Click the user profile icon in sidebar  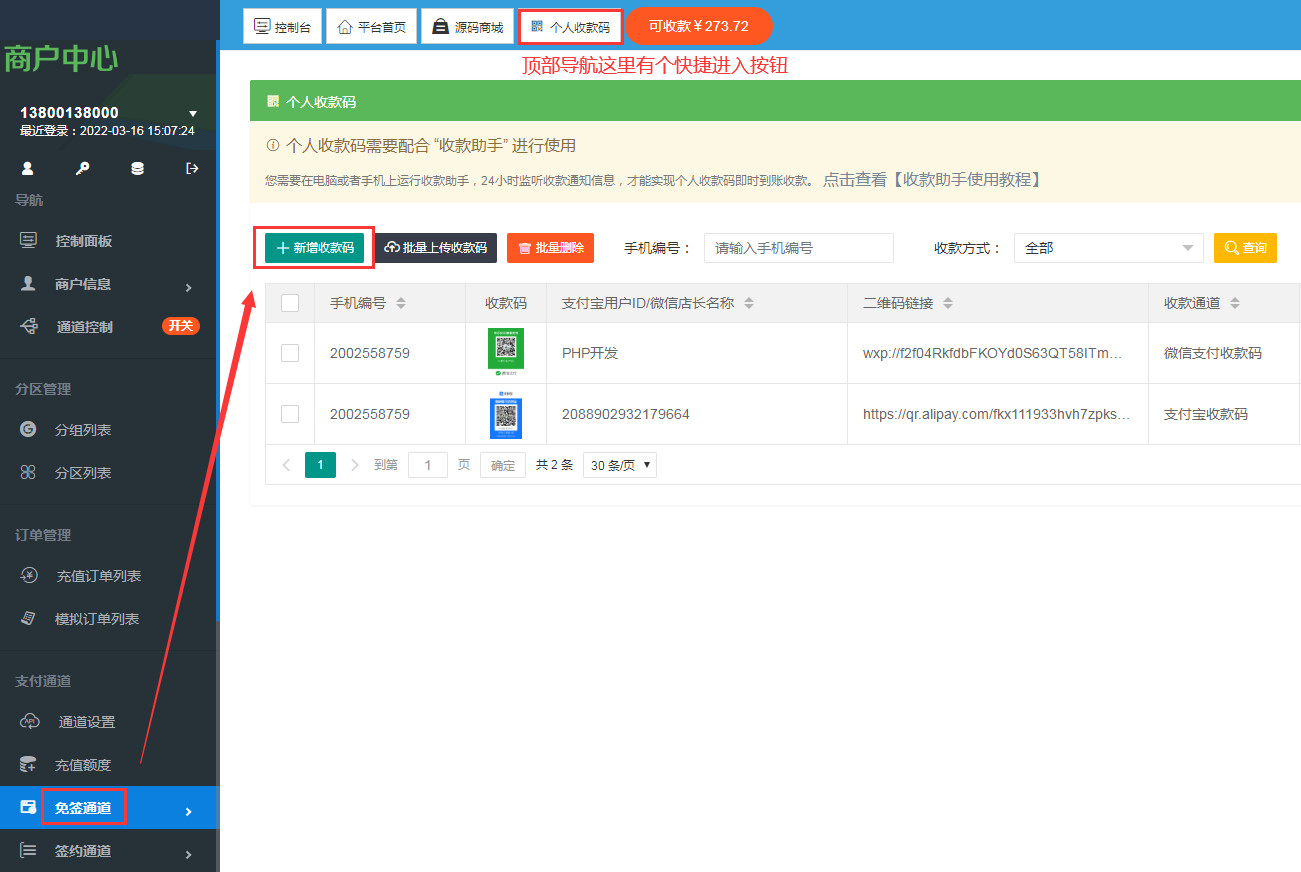pos(28,169)
